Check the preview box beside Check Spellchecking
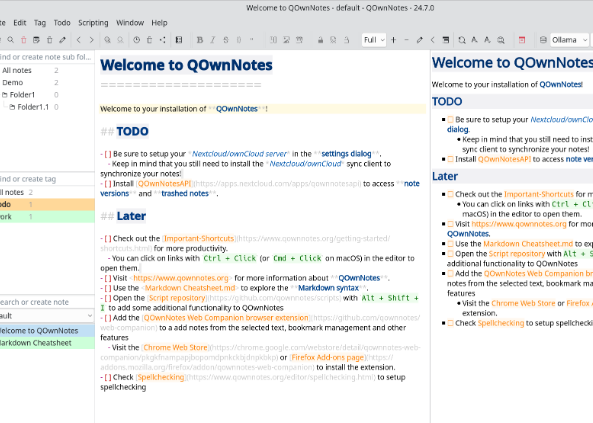The image size is (593, 423). (450, 323)
